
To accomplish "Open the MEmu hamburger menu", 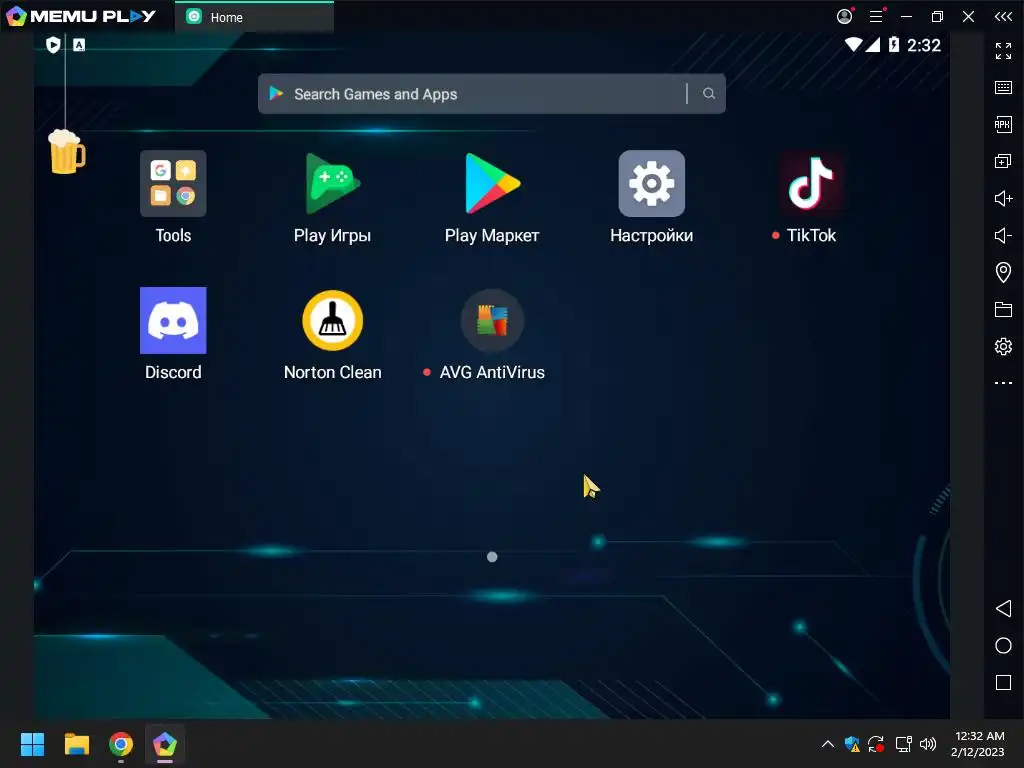I will tap(877, 16).
